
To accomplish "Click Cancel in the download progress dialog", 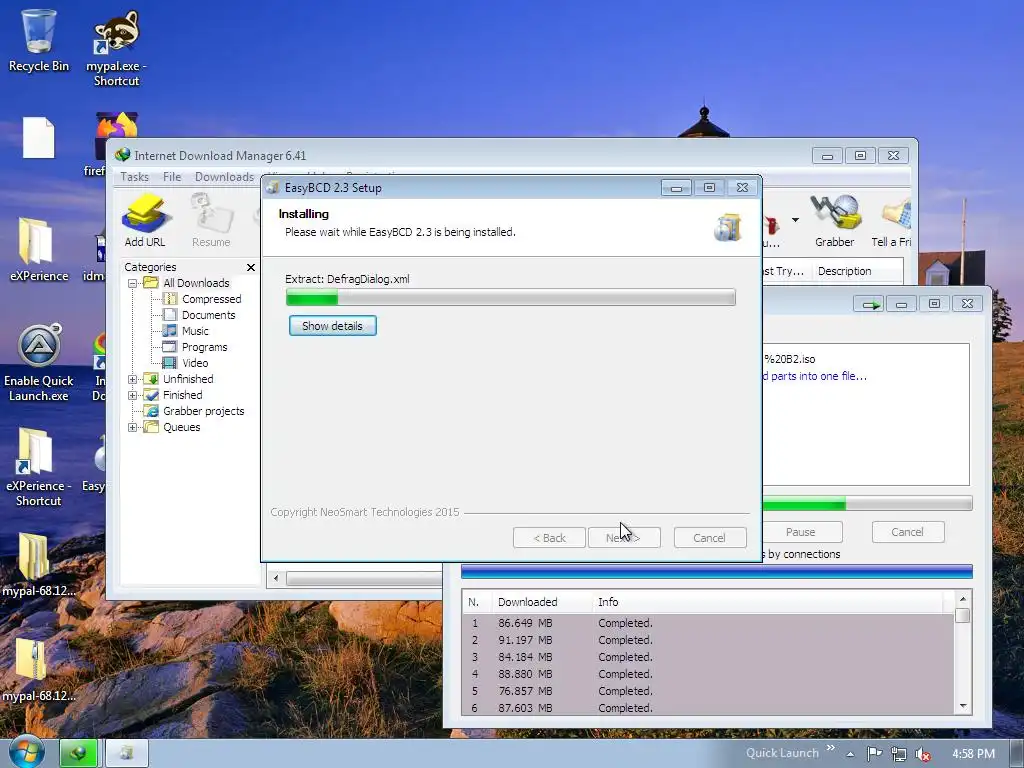I will (908, 532).
